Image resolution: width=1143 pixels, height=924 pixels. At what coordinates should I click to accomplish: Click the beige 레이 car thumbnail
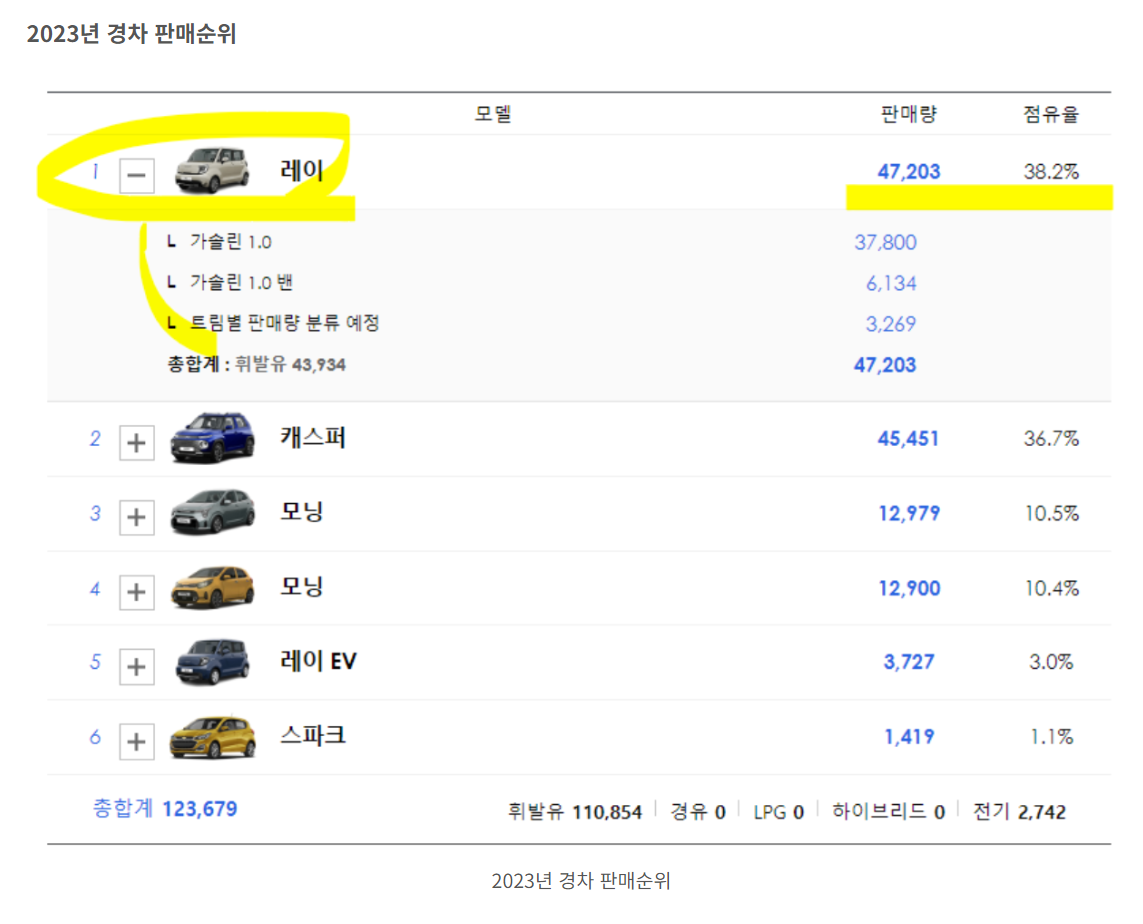coord(212,171)
